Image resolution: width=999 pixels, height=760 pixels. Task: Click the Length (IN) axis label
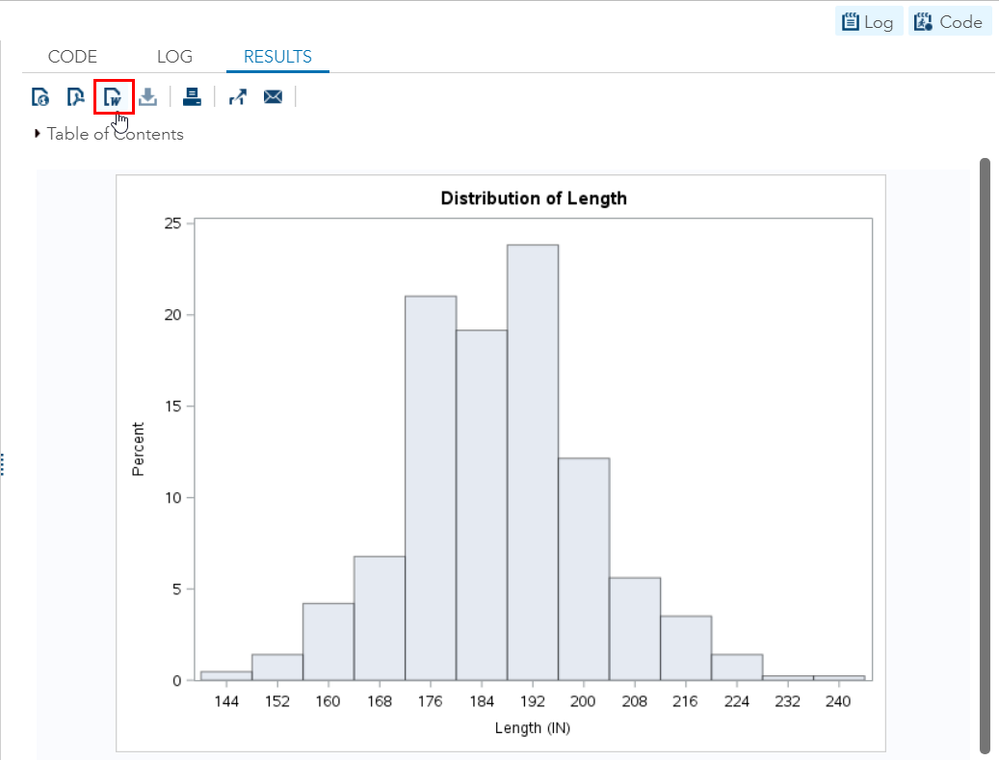tap(533, 728)
